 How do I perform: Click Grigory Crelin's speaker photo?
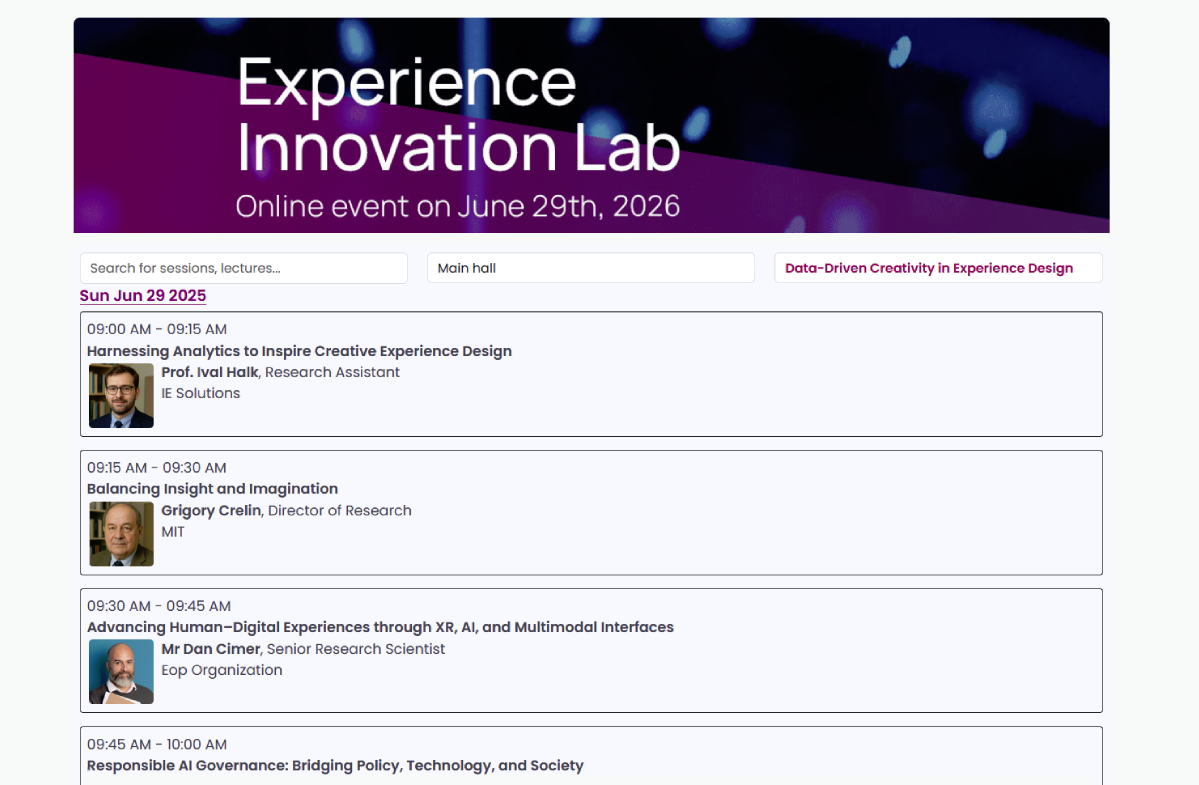click(121, 534)
